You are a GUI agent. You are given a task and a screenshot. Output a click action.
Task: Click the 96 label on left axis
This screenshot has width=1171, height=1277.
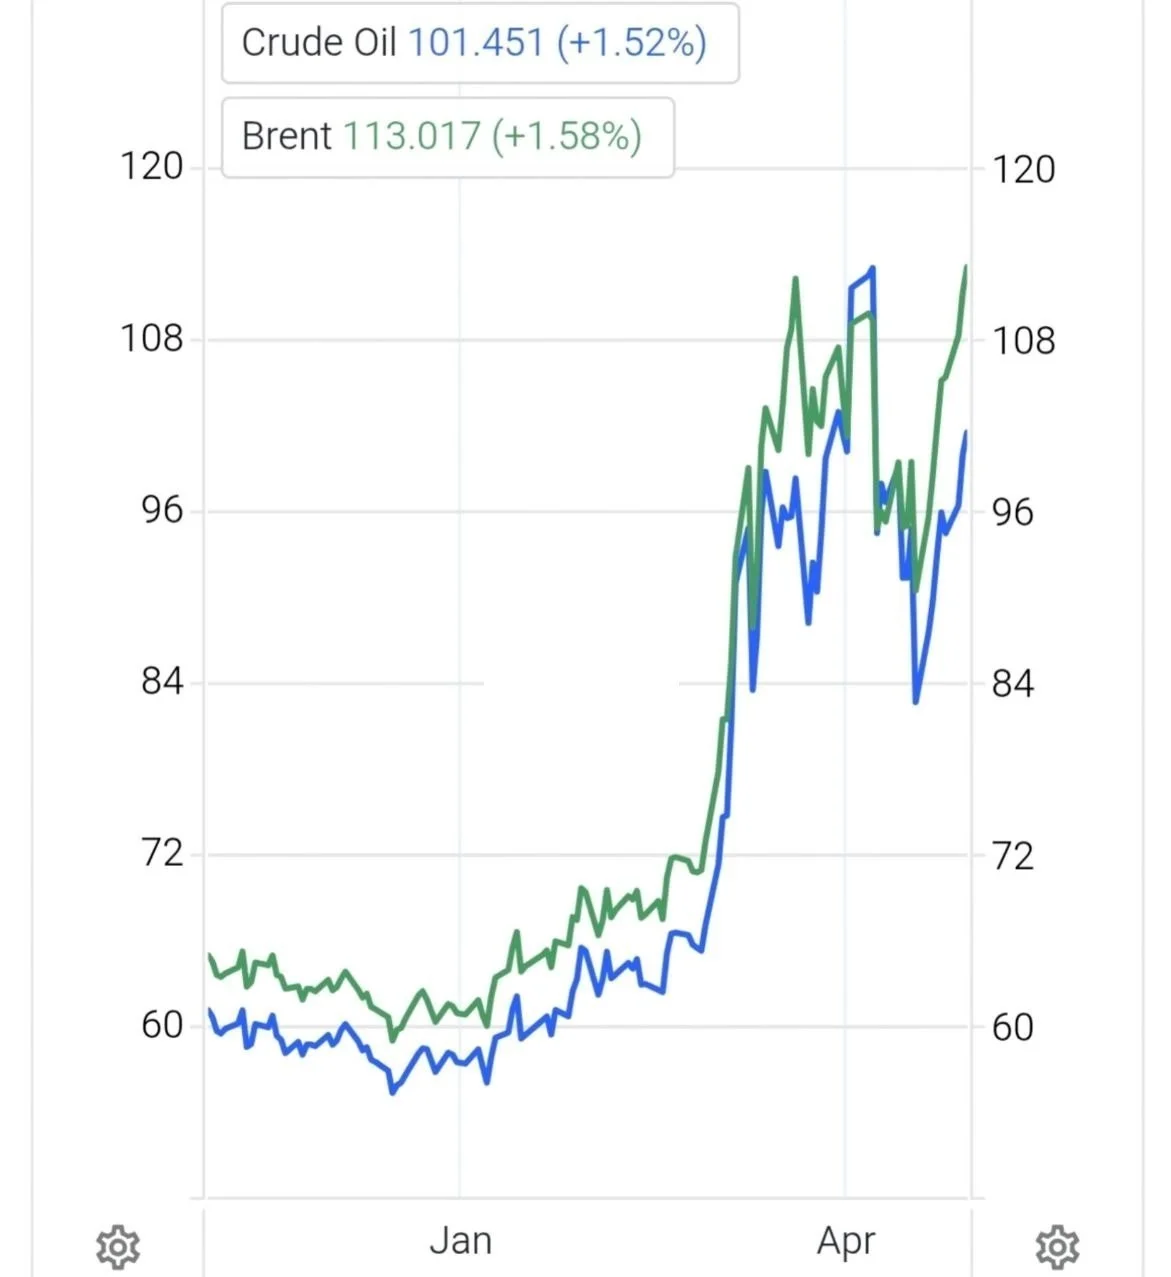[162, 510]
